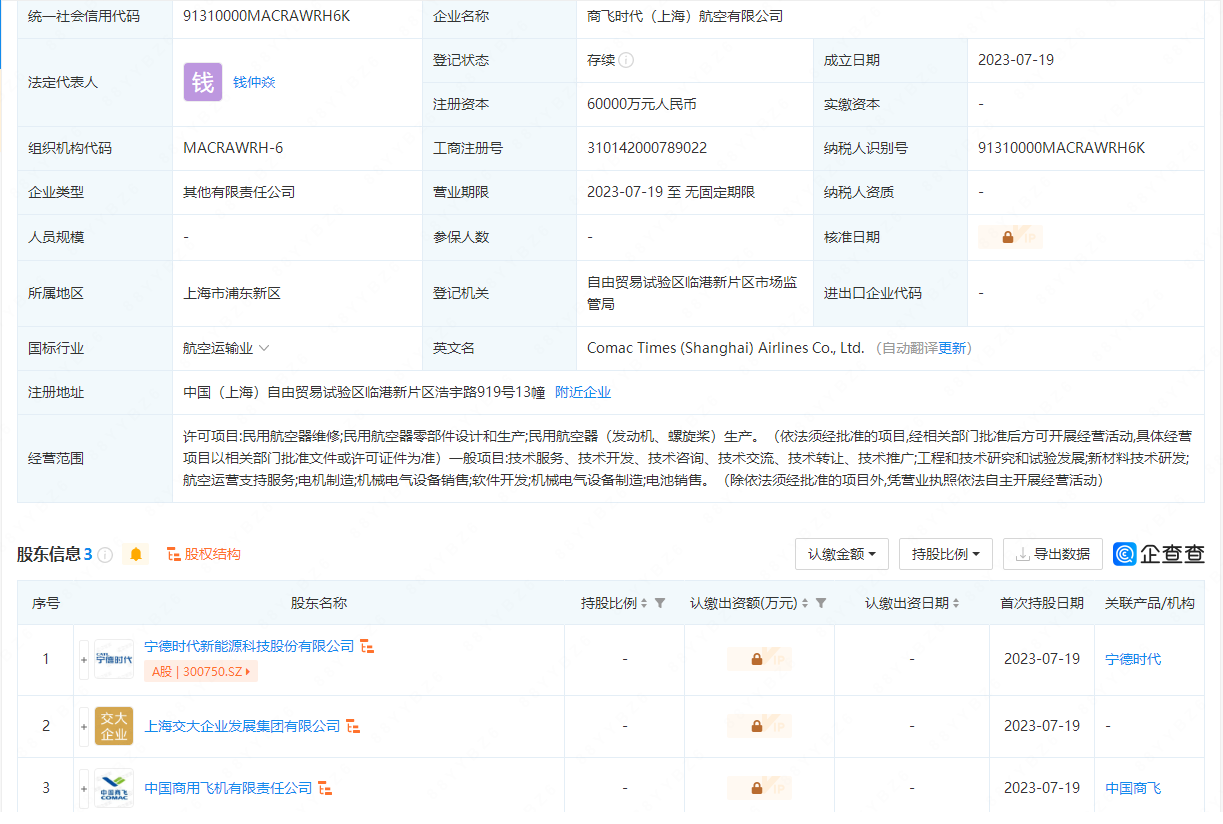Screen dimensions: 1223x824
Task: Click the bell alert icon beside 股东信息
Action: tap(136, 554)
